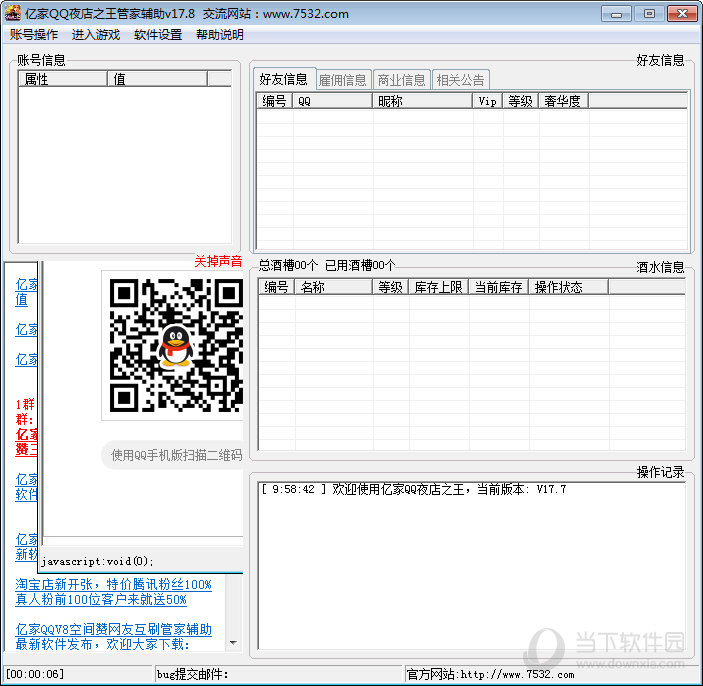Switch to the 雇佣信息 tab
Image resolution: width=703 pixels, height=686 pixels.
click(343, 80)
